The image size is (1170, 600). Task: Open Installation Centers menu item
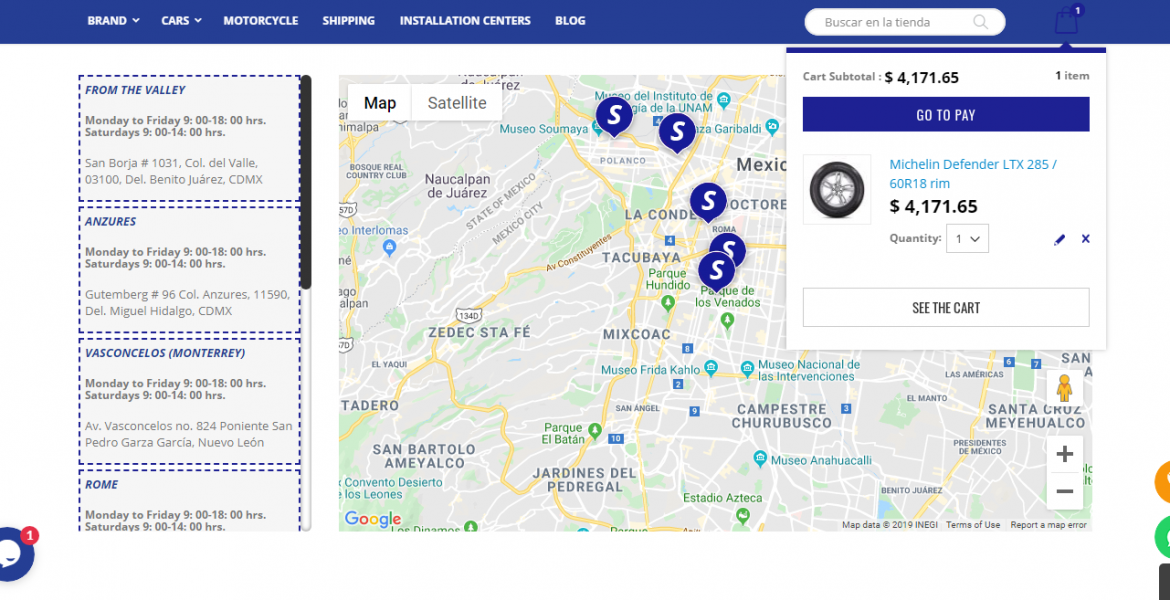tap(464, 21)
